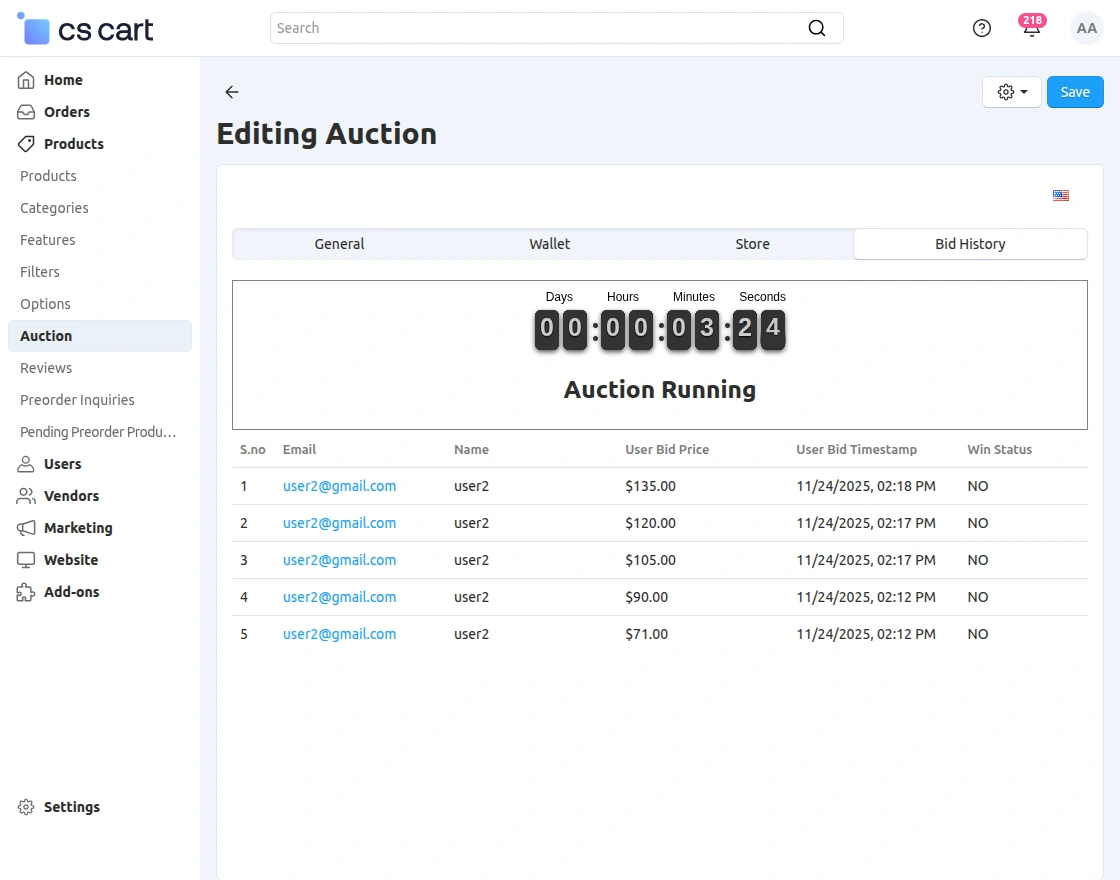Click the US flag language icon
The height and width of the screenshot is (880, 1120).
coord(1061,195)
